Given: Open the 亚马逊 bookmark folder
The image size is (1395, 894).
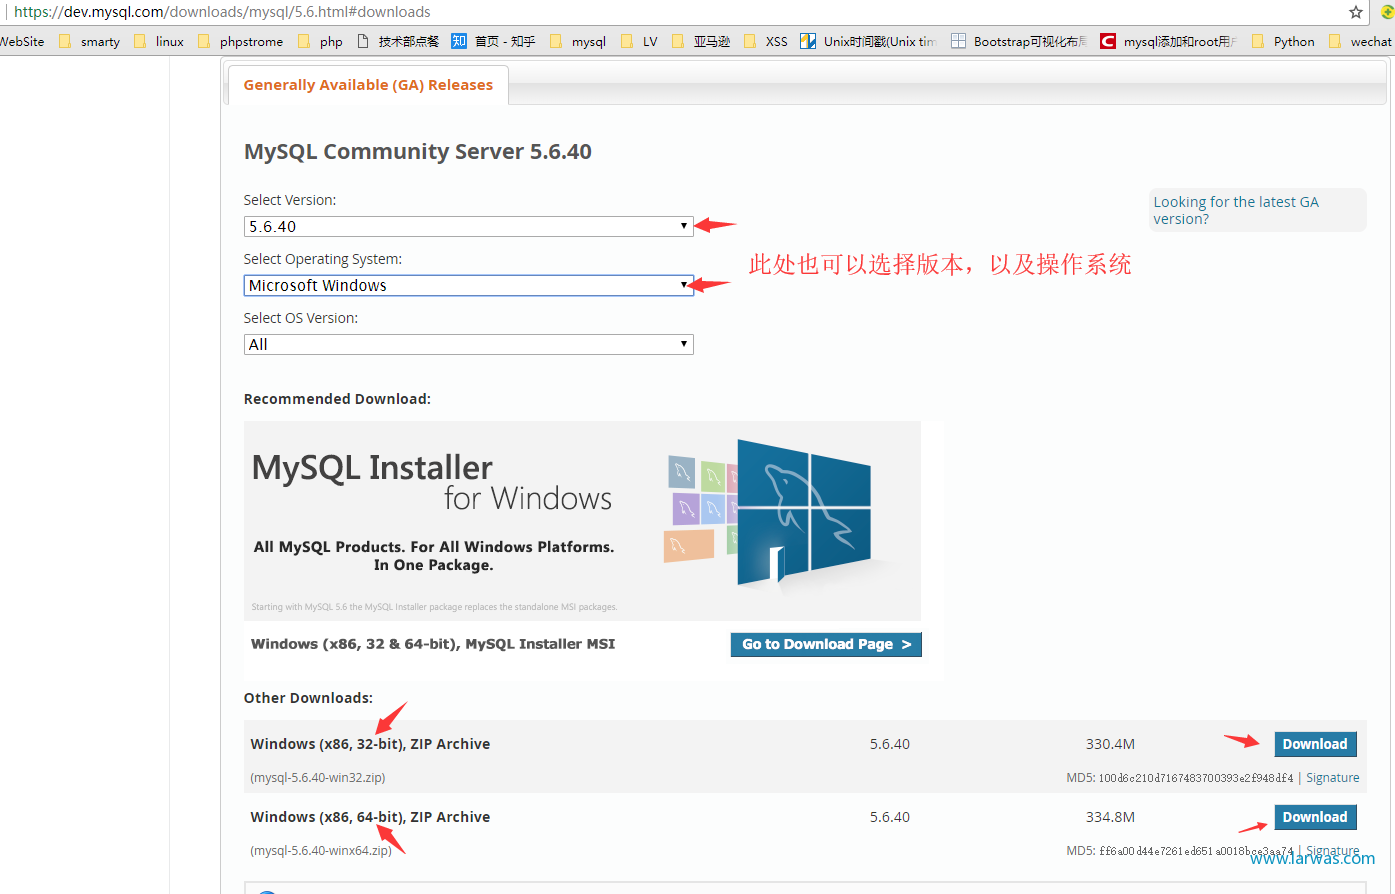Looking at the screenshot, I should 701,41.
